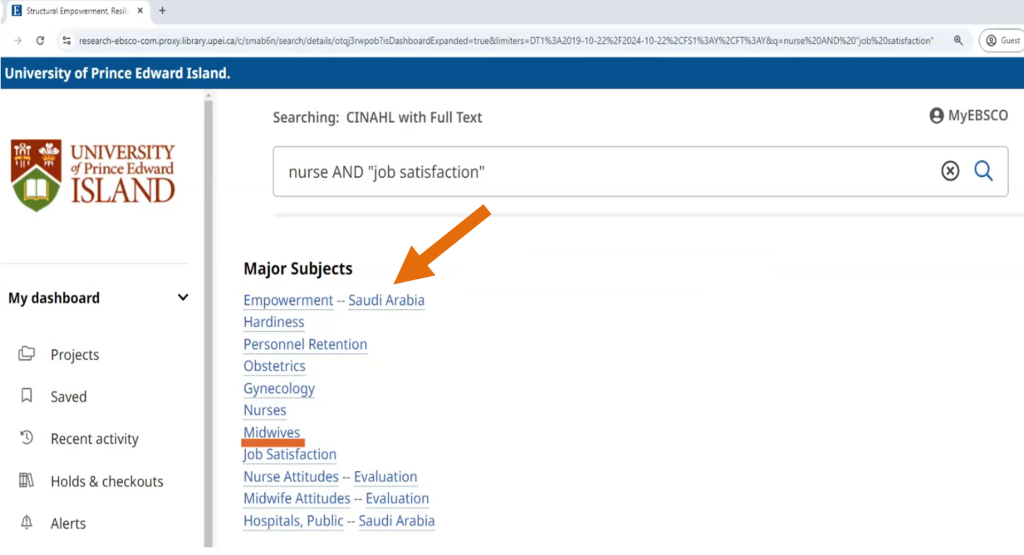Click the magnifying glass search icon

pos(983,171)
